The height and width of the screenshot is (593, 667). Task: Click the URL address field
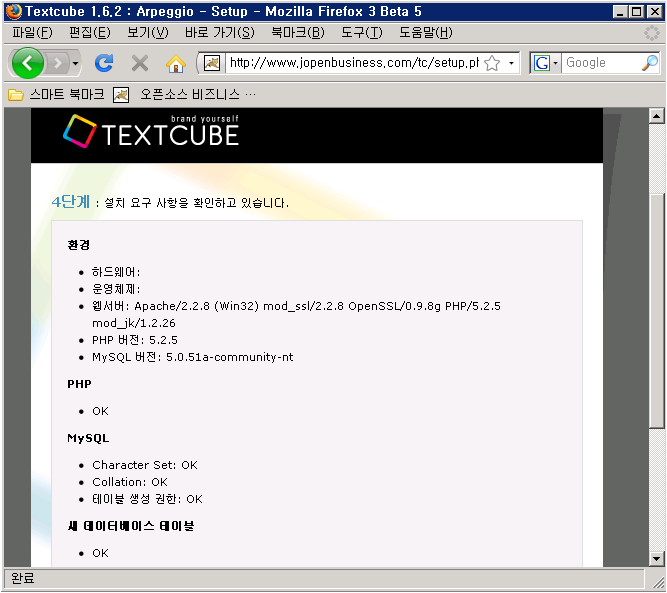354,63
